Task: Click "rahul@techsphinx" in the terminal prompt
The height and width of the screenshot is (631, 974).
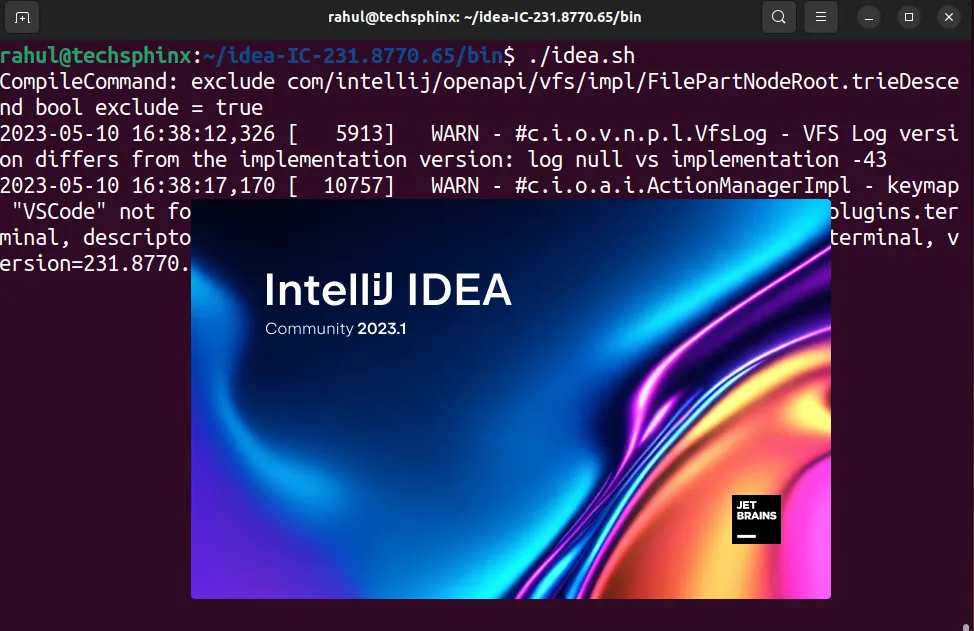Action: 96,56
